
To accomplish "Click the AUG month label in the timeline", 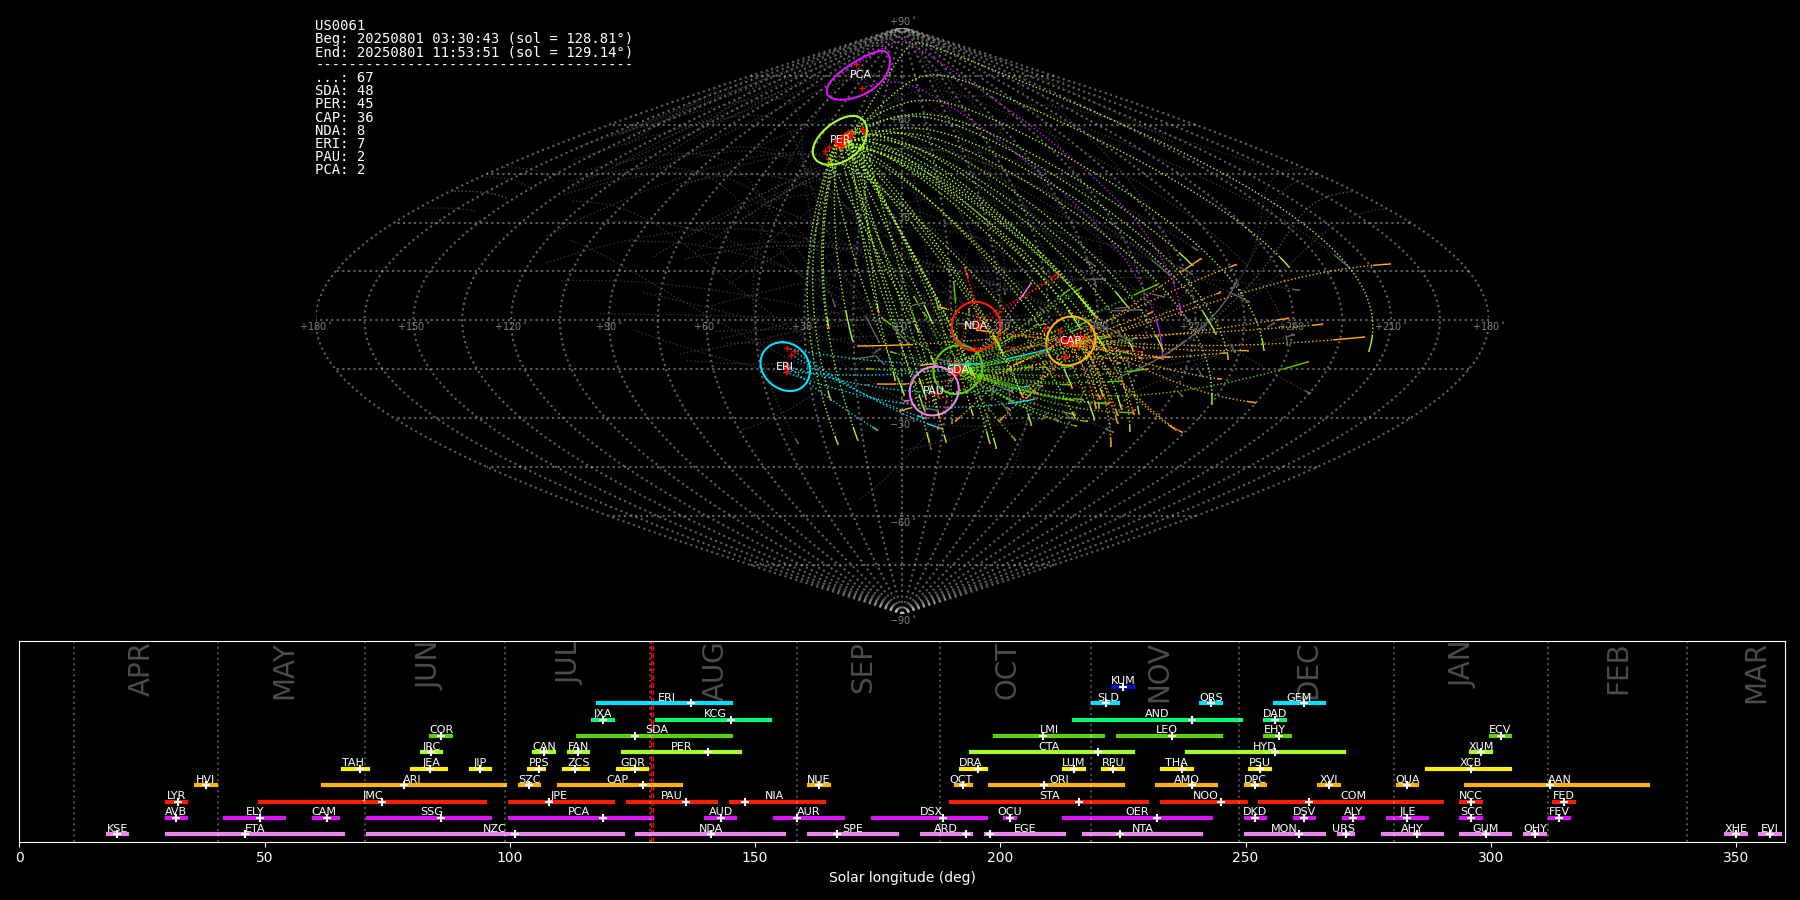I will click(x=712, y=670).
